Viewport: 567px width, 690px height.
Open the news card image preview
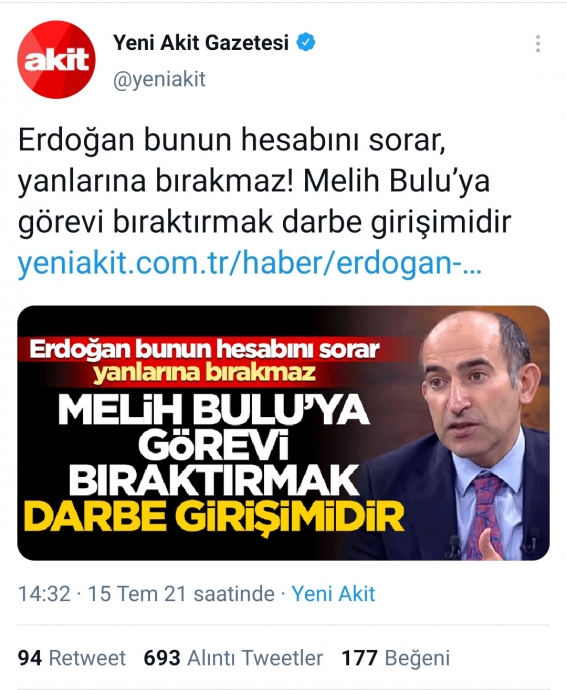pyautogui.click(x=284, y=433)
